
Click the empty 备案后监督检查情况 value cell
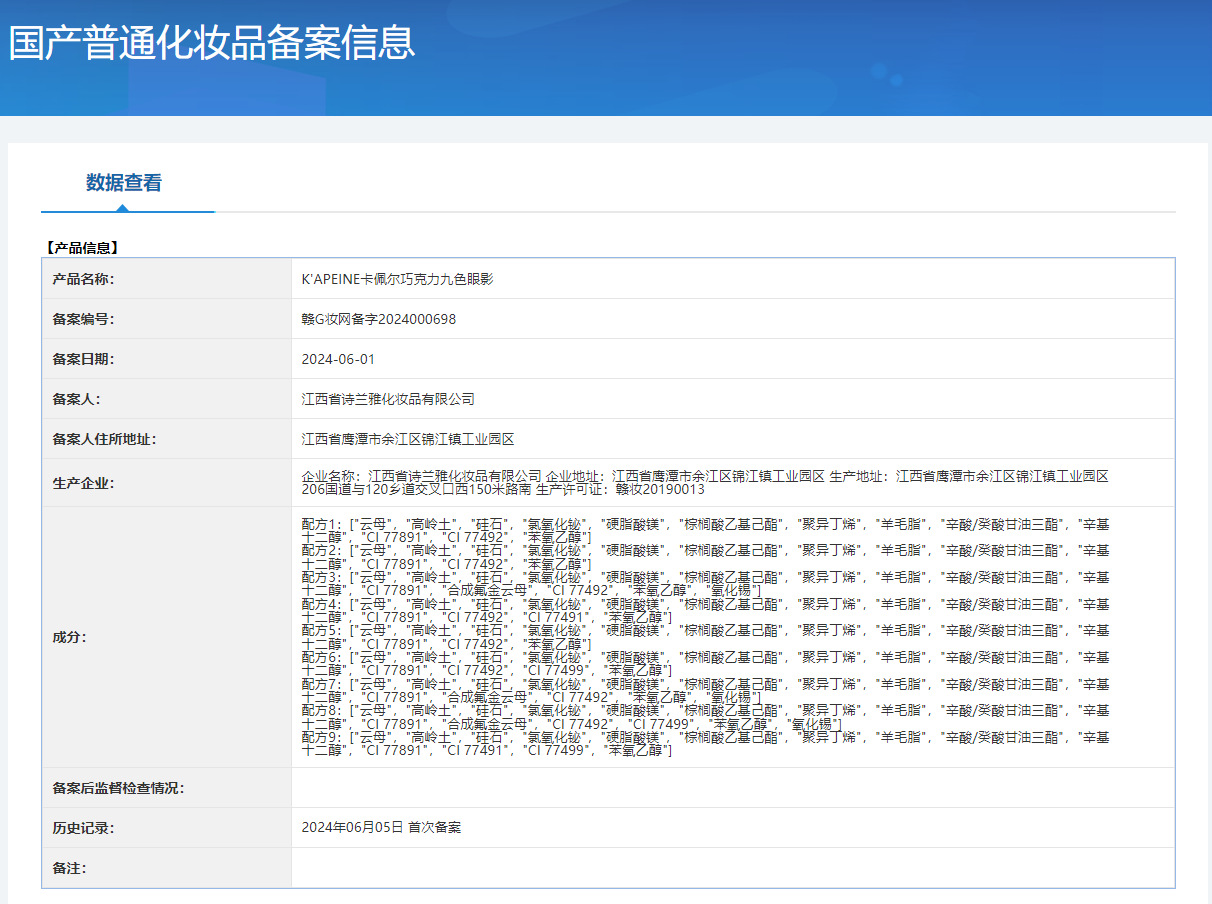[732, 788]
